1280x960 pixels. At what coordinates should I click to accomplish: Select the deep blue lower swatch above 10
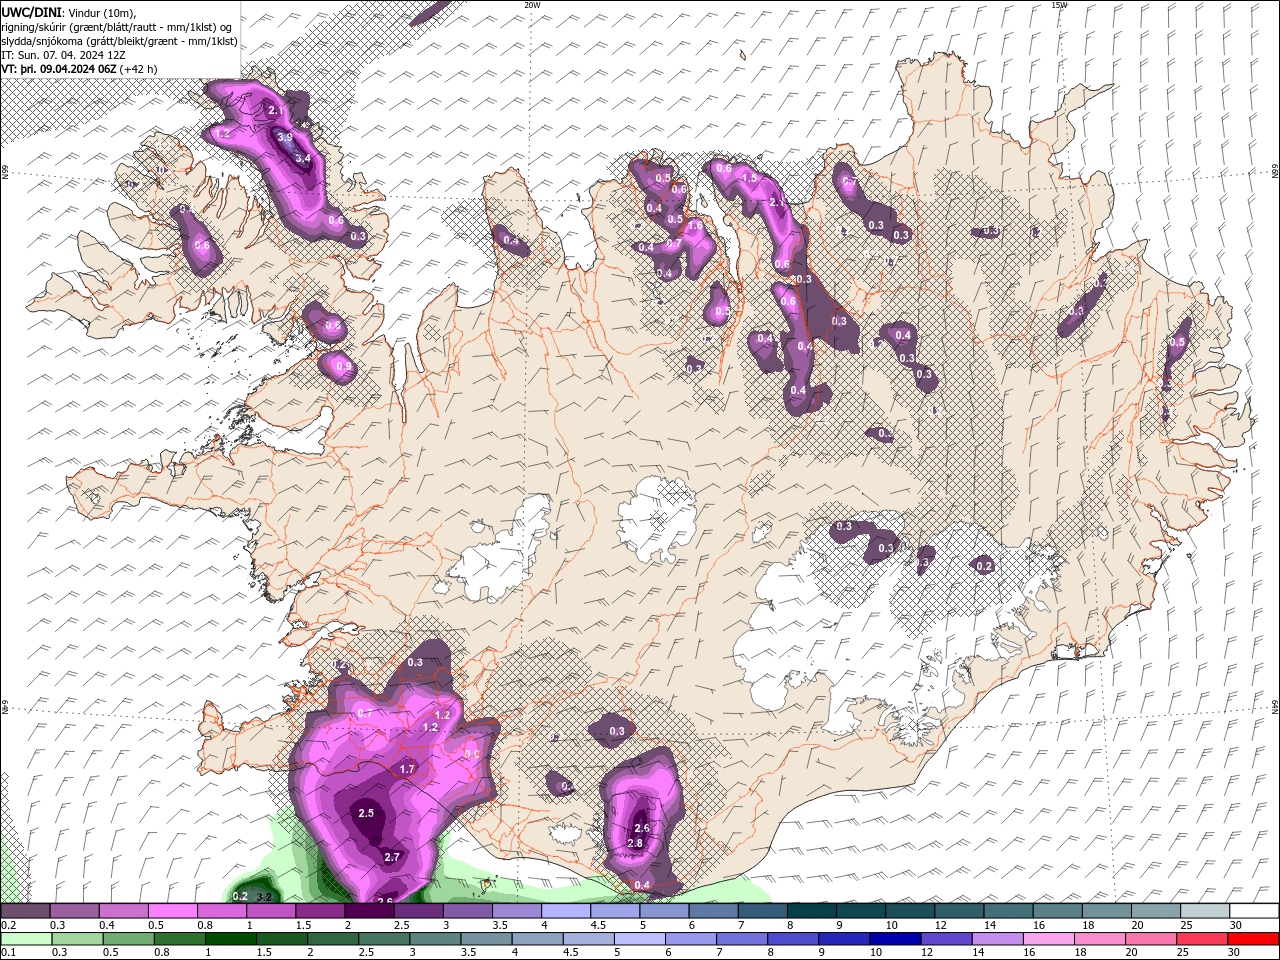point(895,939)
